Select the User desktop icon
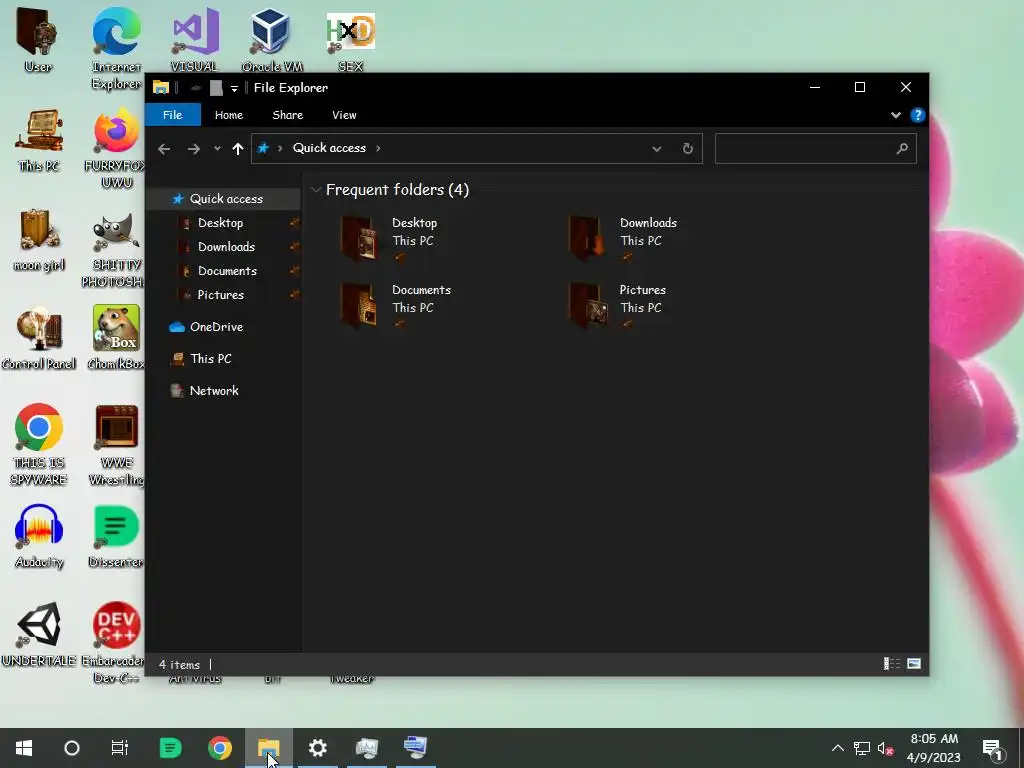 38,41
